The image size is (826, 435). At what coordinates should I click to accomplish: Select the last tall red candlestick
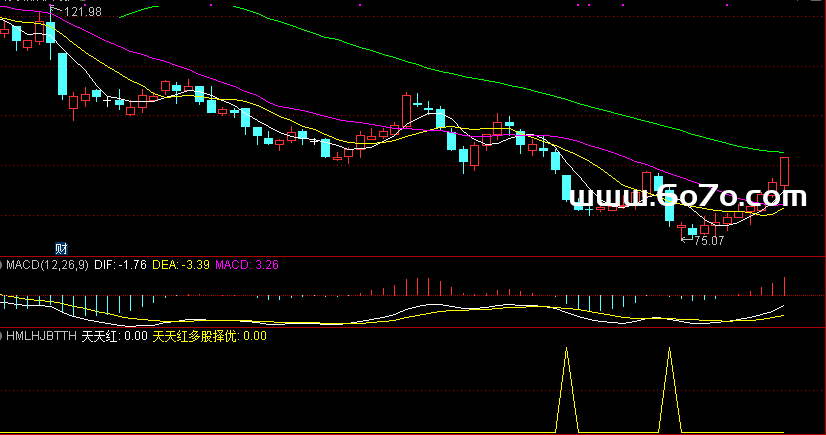(x=785, y=171)
